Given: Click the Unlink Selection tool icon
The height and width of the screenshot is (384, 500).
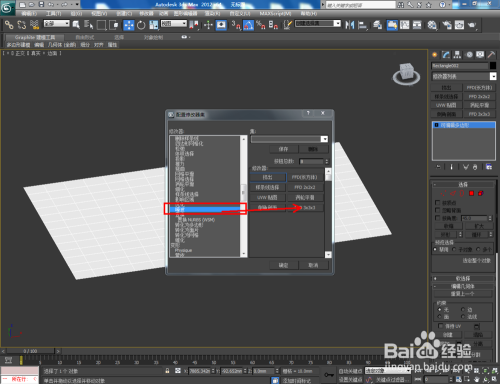Looking at the screenshot, I should 21,25.
